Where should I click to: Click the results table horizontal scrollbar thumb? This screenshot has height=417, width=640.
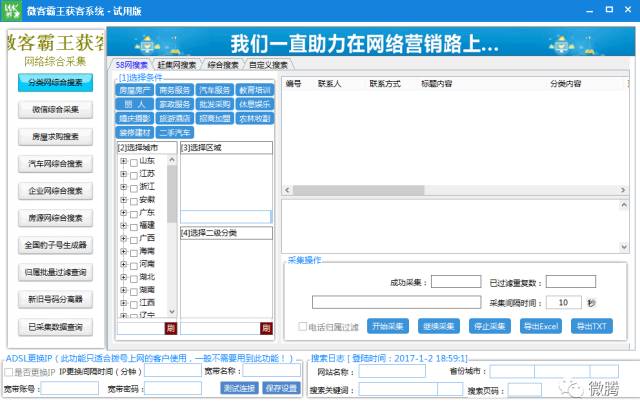[x=358, y=190]
